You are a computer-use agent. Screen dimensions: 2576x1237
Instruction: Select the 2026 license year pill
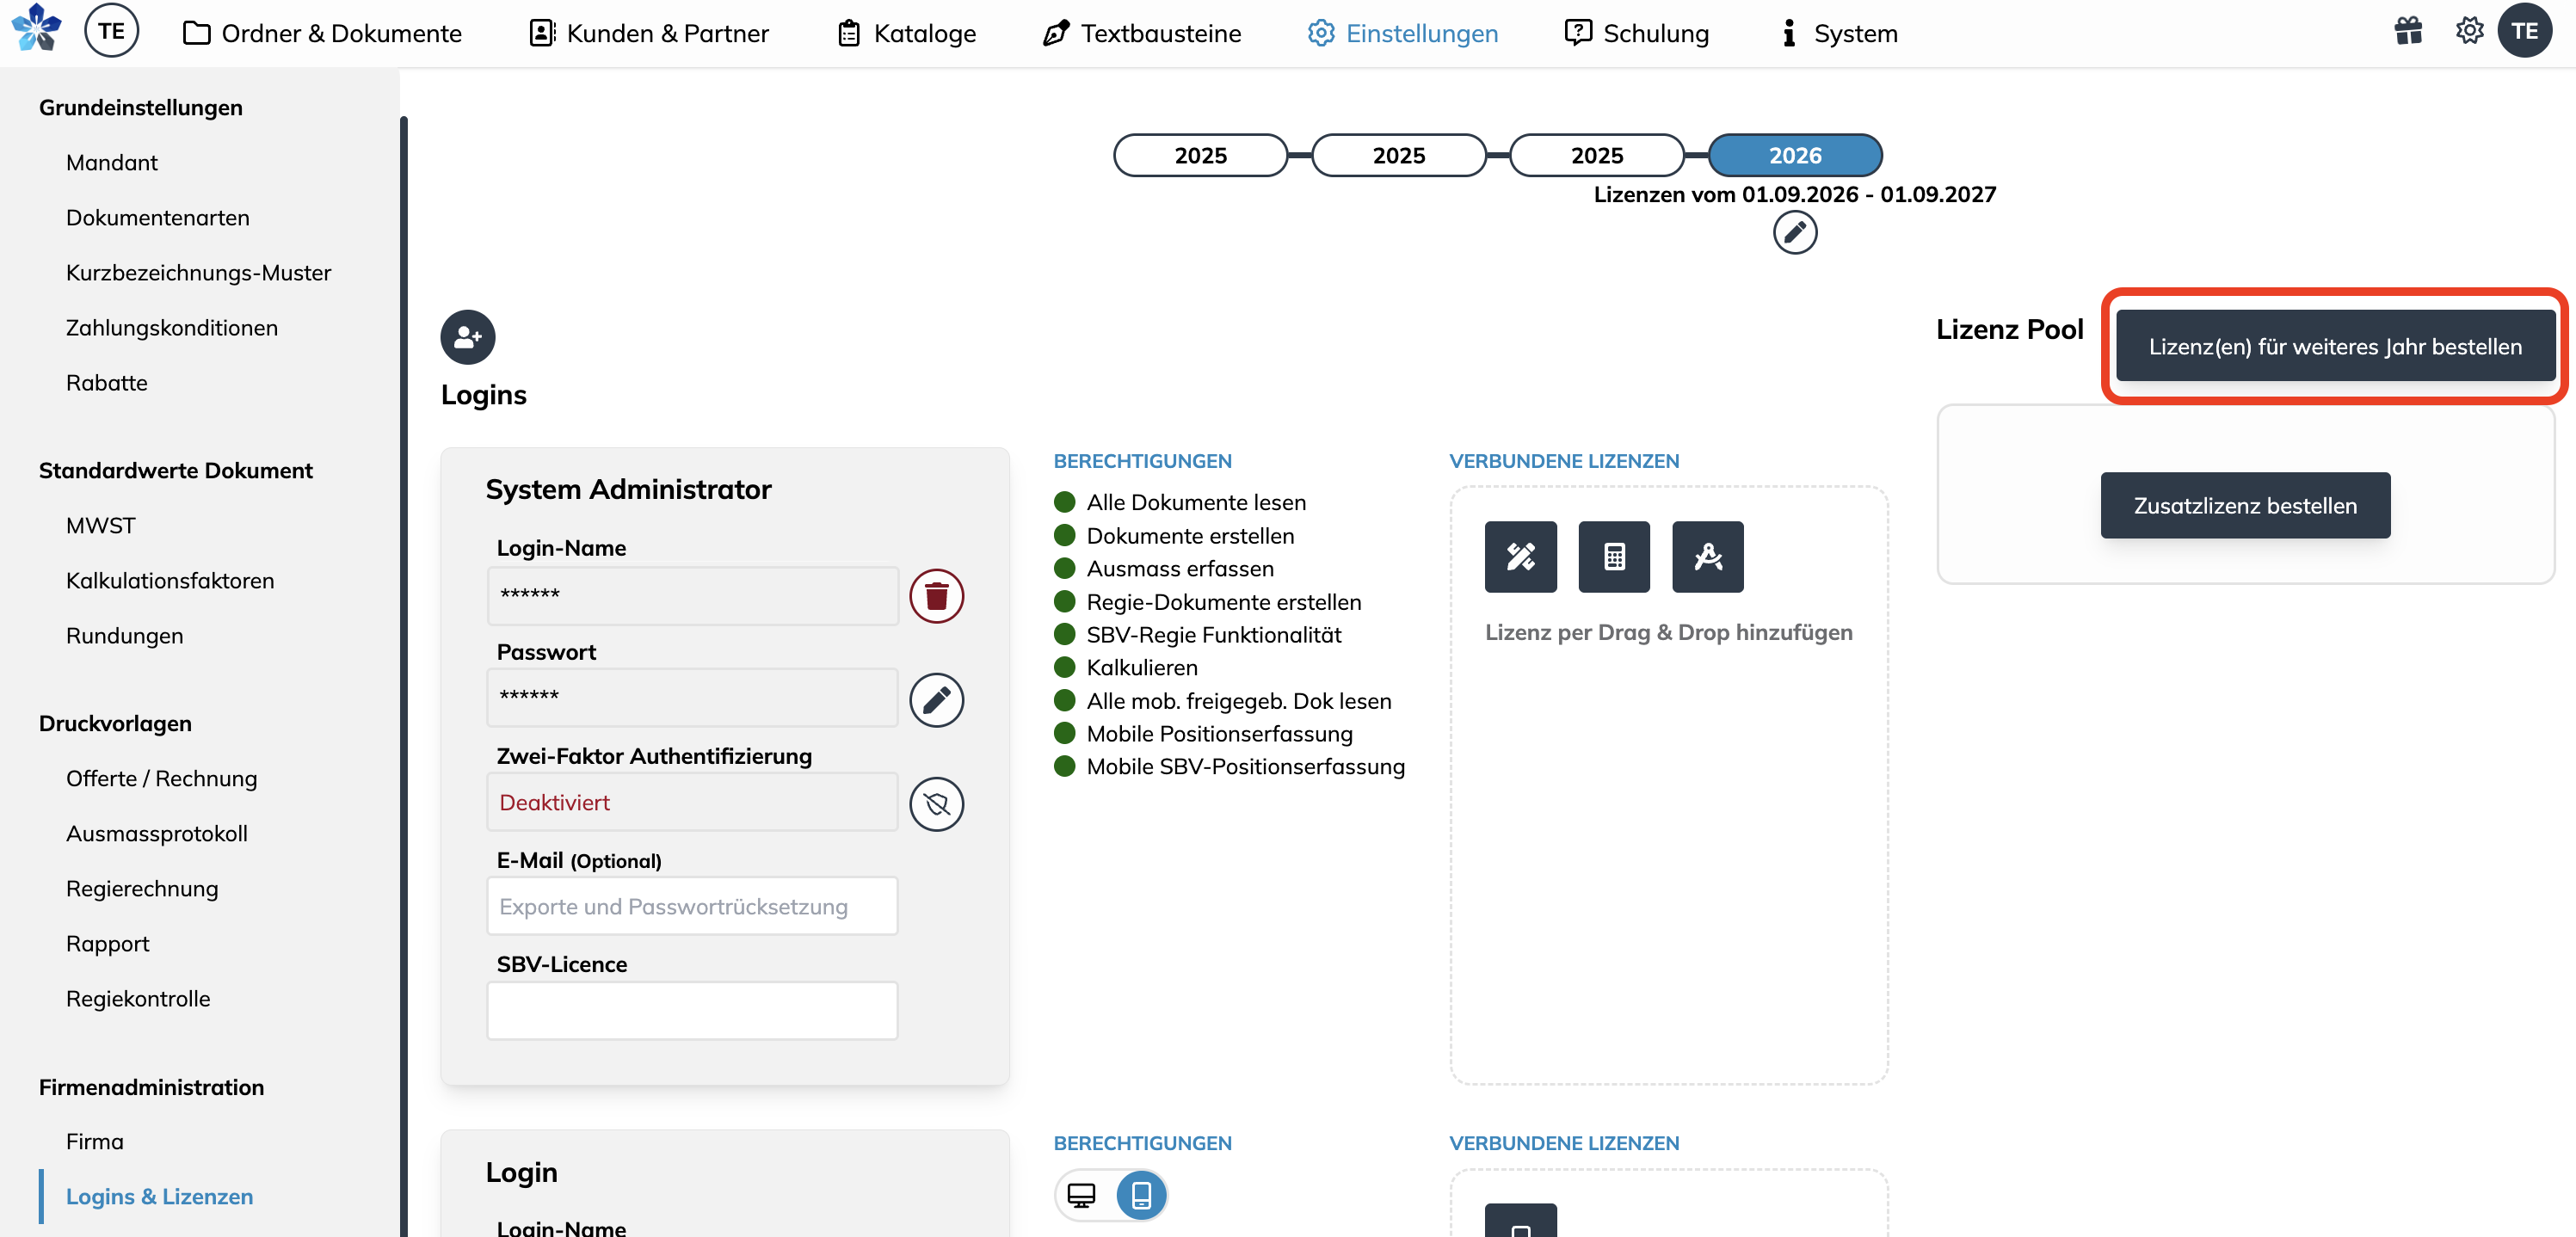pyautogui.click(x=1795, y=155)
